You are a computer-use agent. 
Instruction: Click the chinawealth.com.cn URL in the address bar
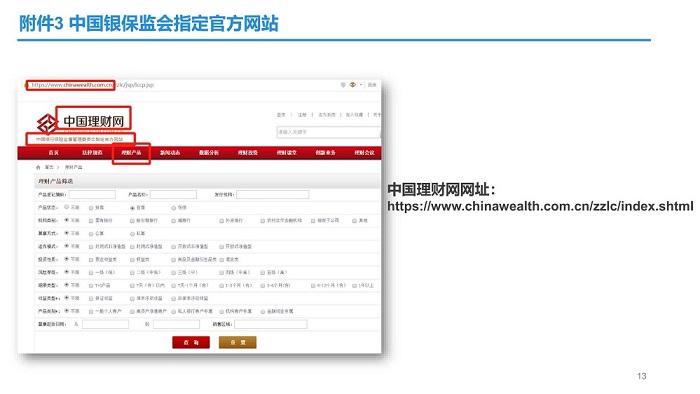click(72, 85)
